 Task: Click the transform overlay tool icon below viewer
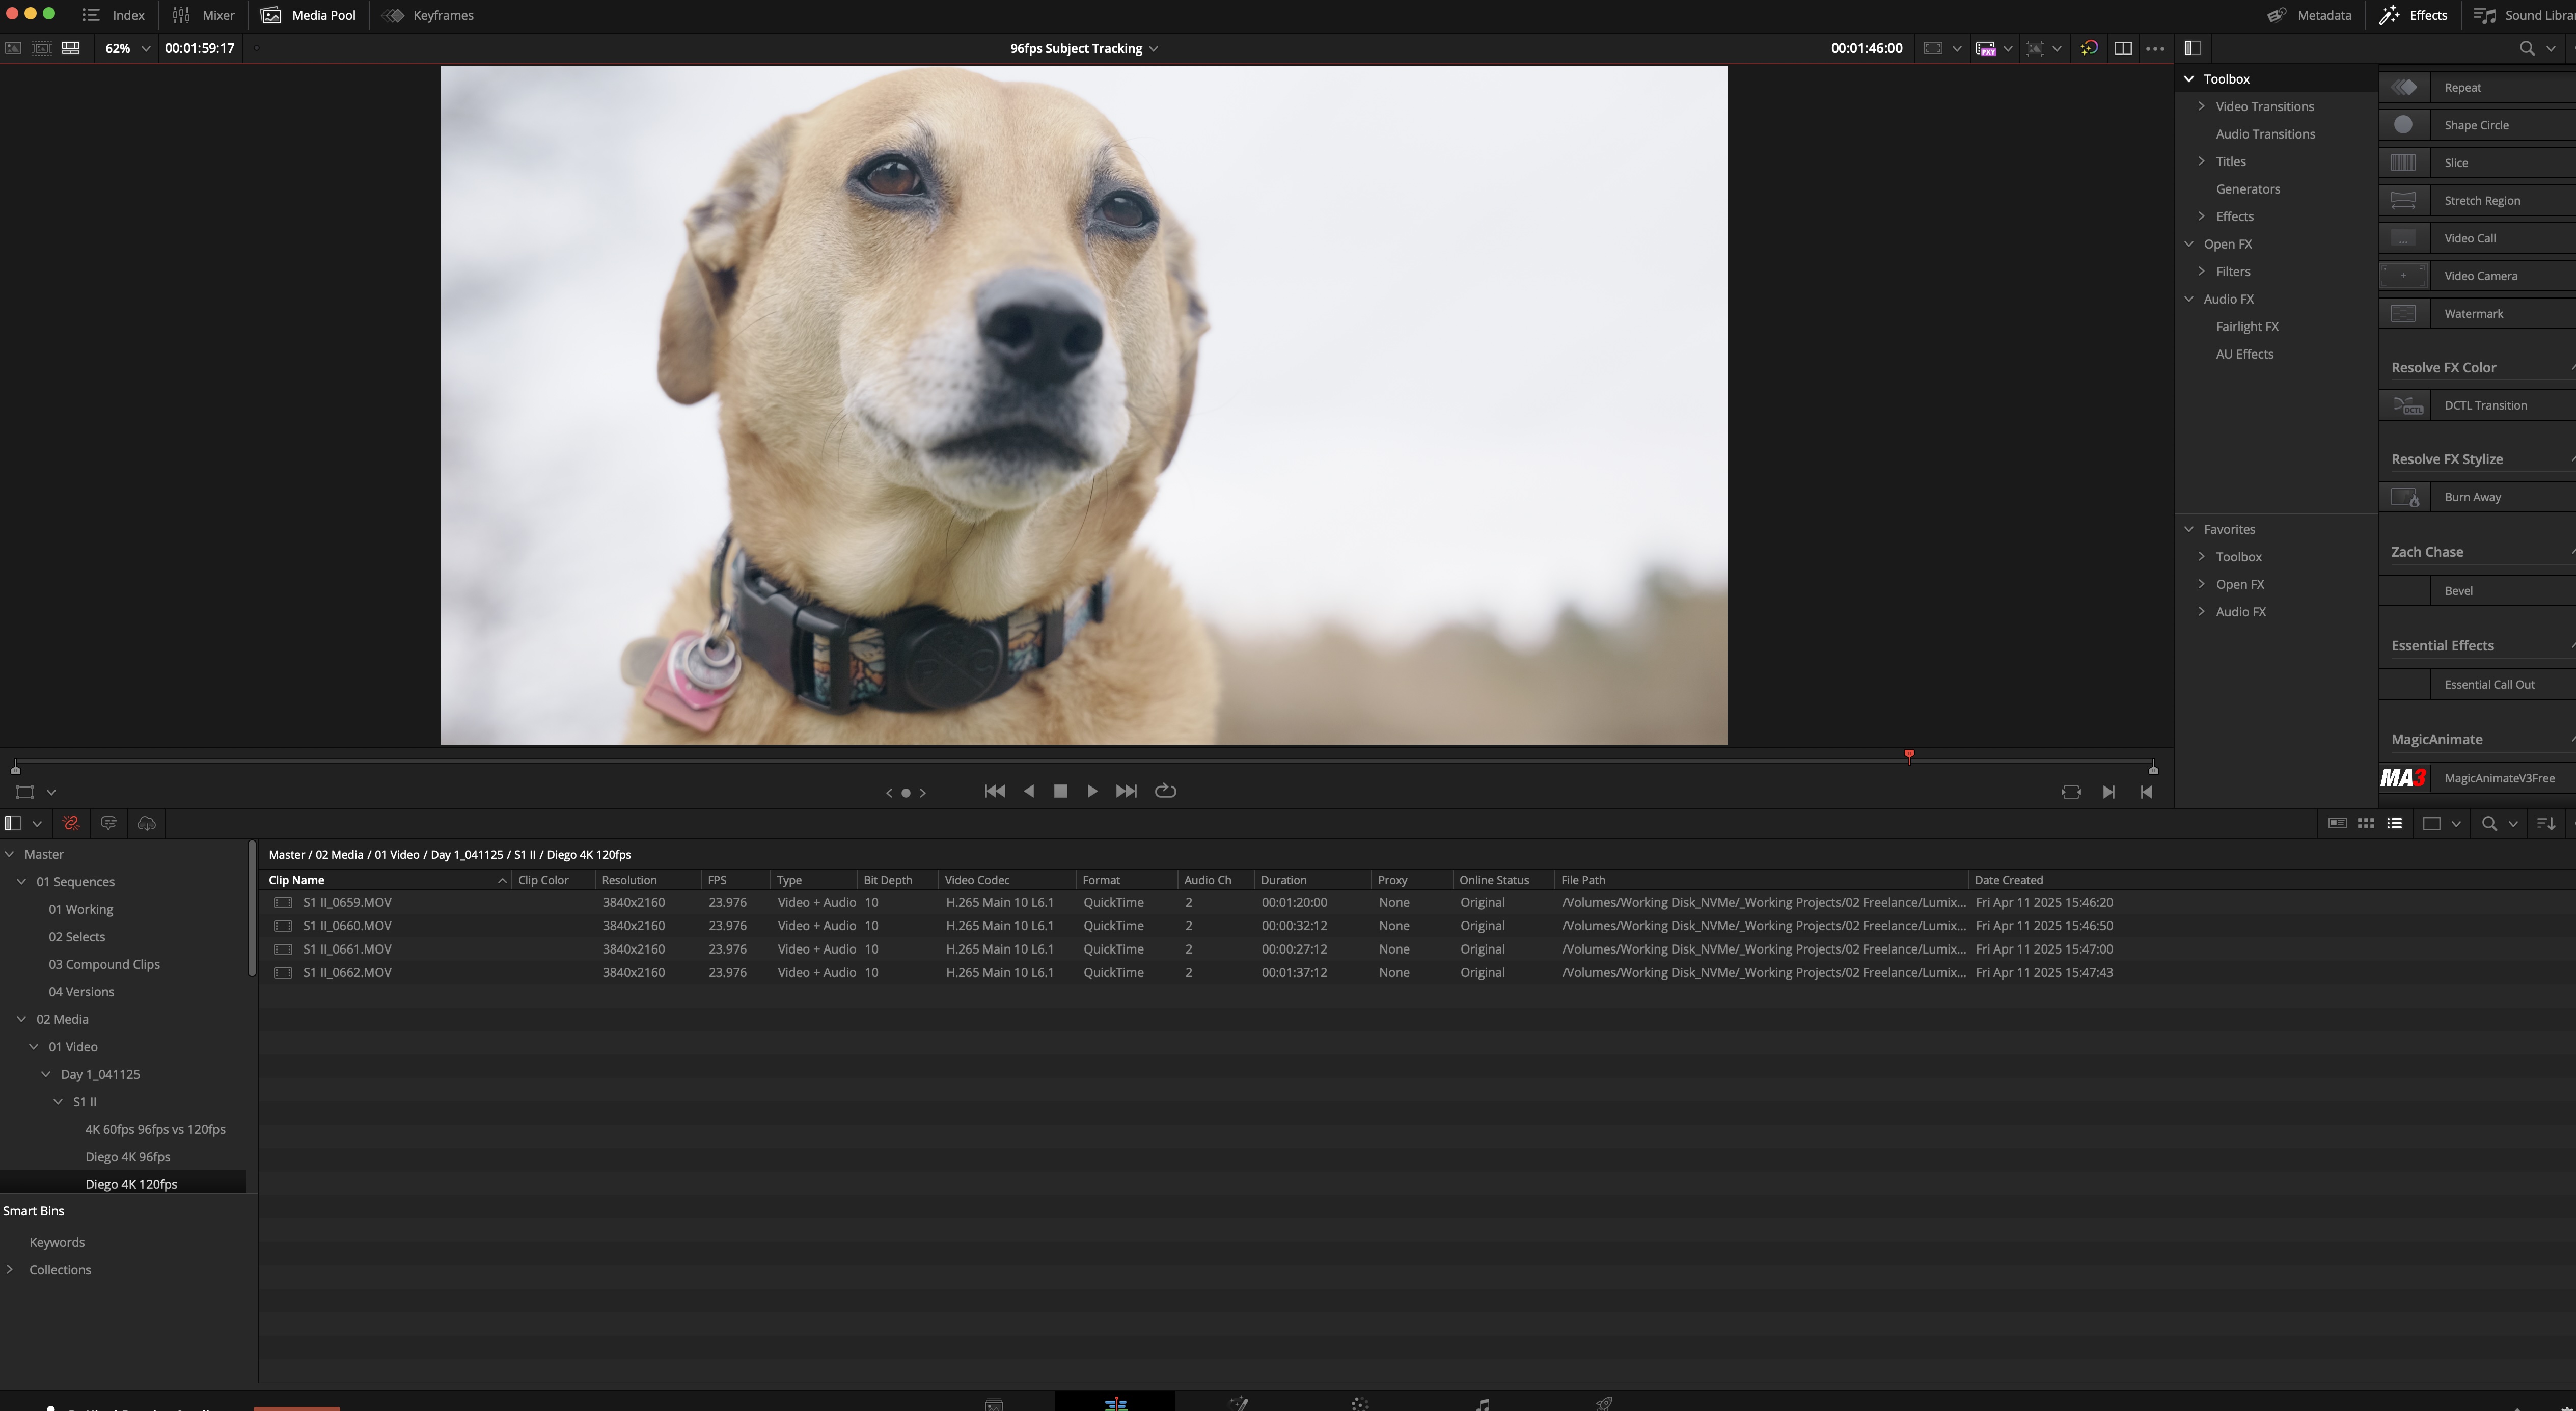[25, 792]
